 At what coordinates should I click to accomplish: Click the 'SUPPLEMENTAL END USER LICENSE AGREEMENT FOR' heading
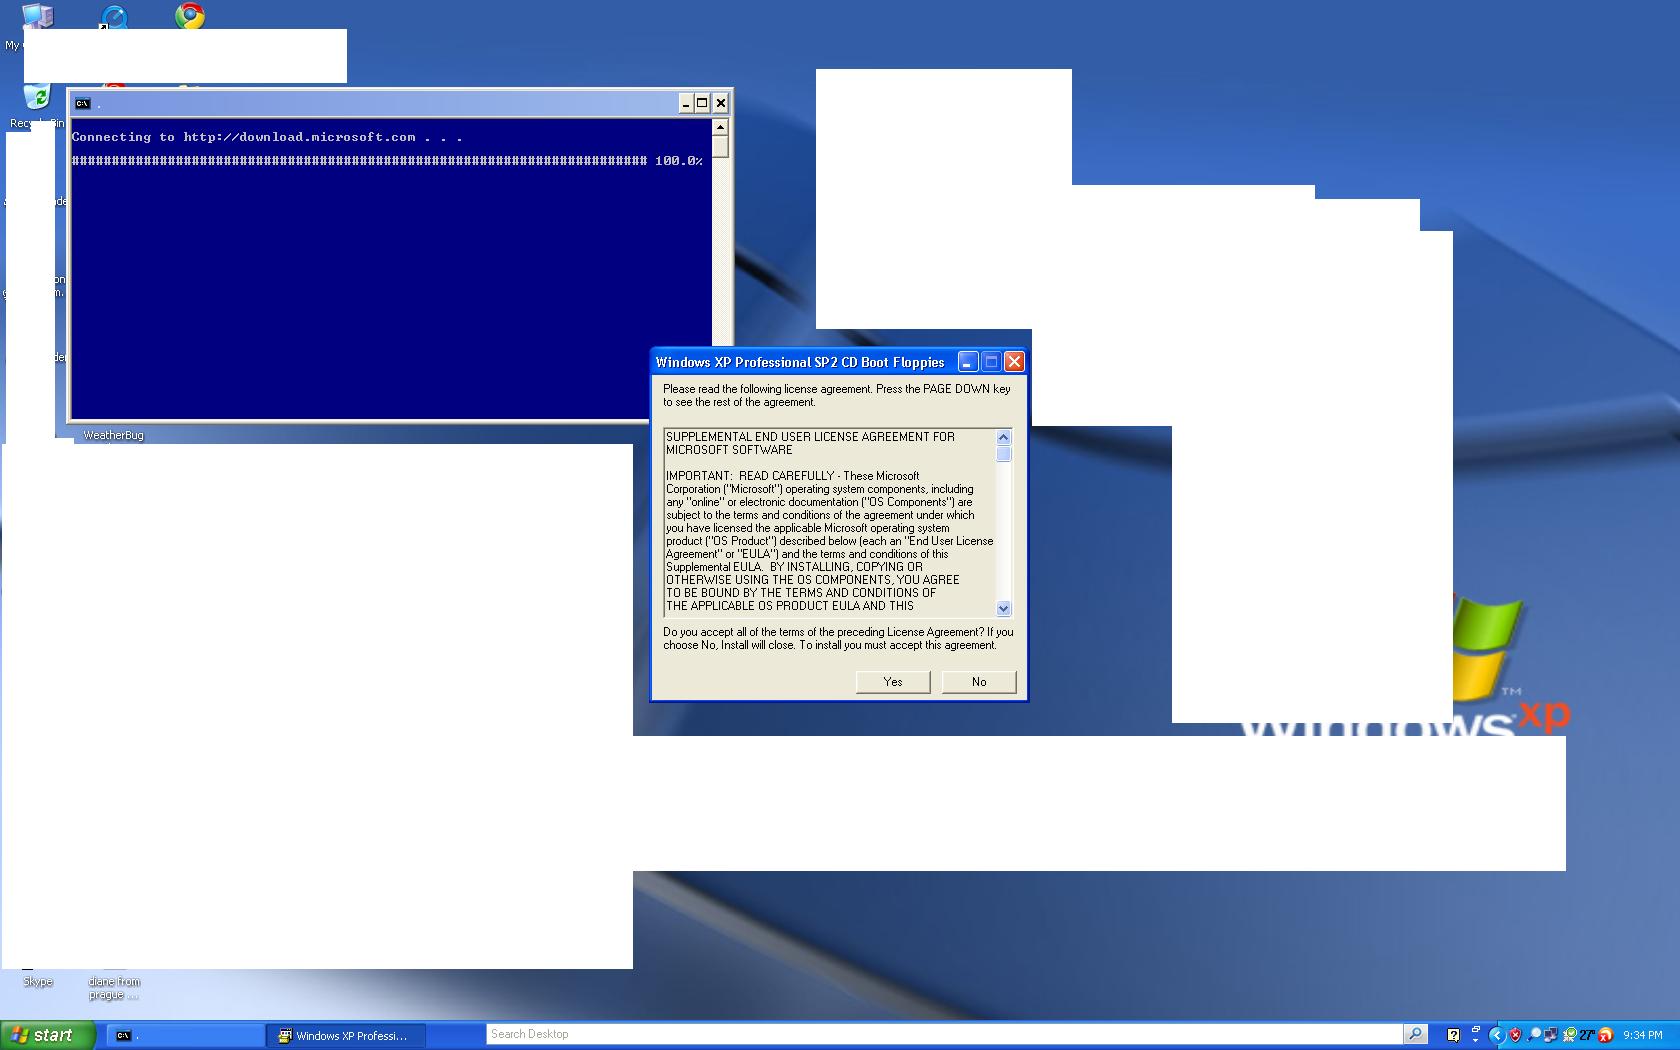(x=811, y=437)
